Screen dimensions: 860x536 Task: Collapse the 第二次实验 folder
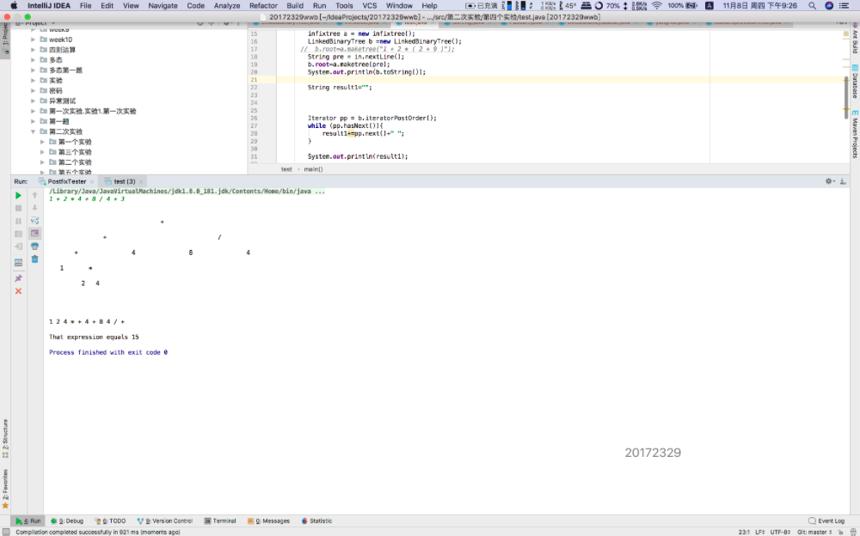33,132
